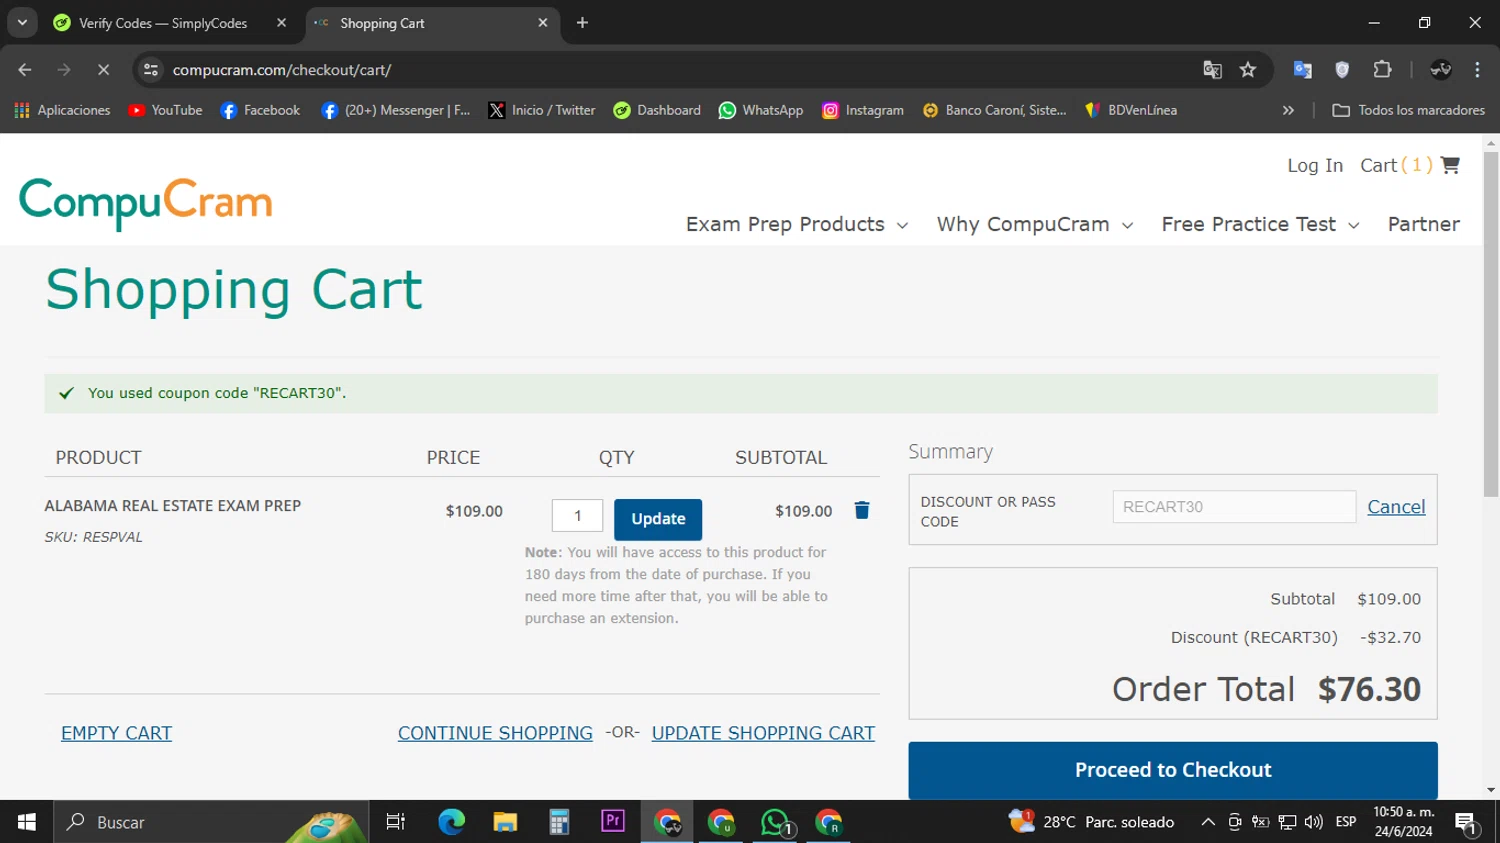This screenshot has height=843, width=1500.
Task: Open File Explorer from the taskbar
Action: 505,822
